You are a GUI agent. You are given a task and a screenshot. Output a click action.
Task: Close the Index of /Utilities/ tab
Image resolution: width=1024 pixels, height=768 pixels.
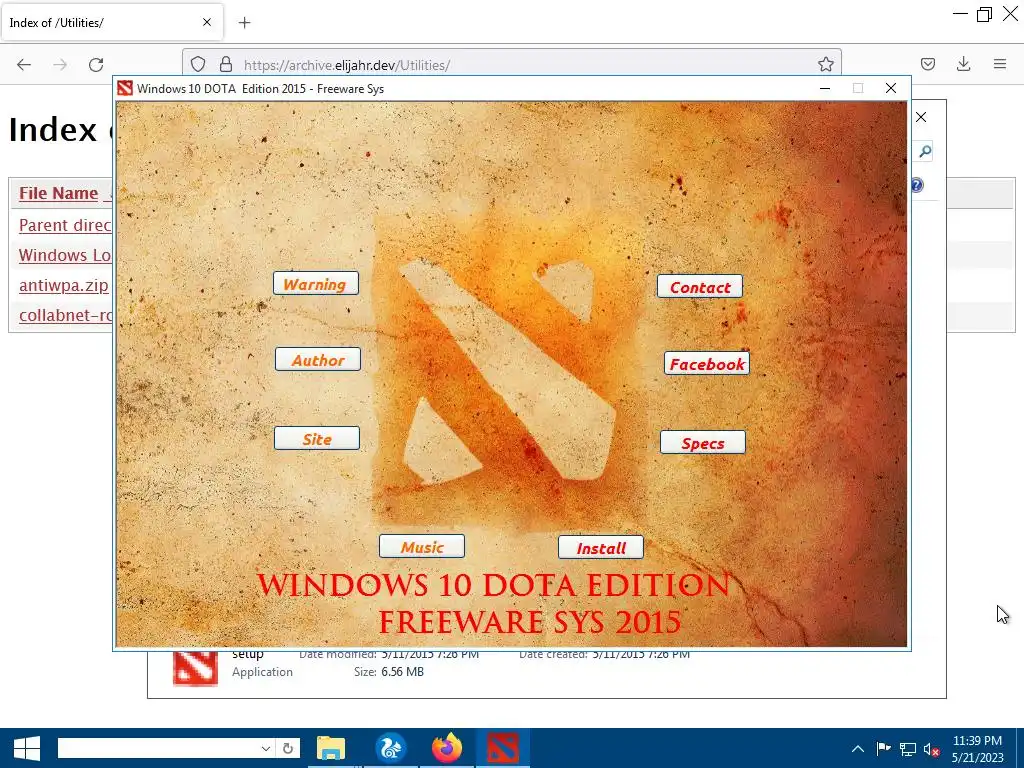[x=207, y=22]
